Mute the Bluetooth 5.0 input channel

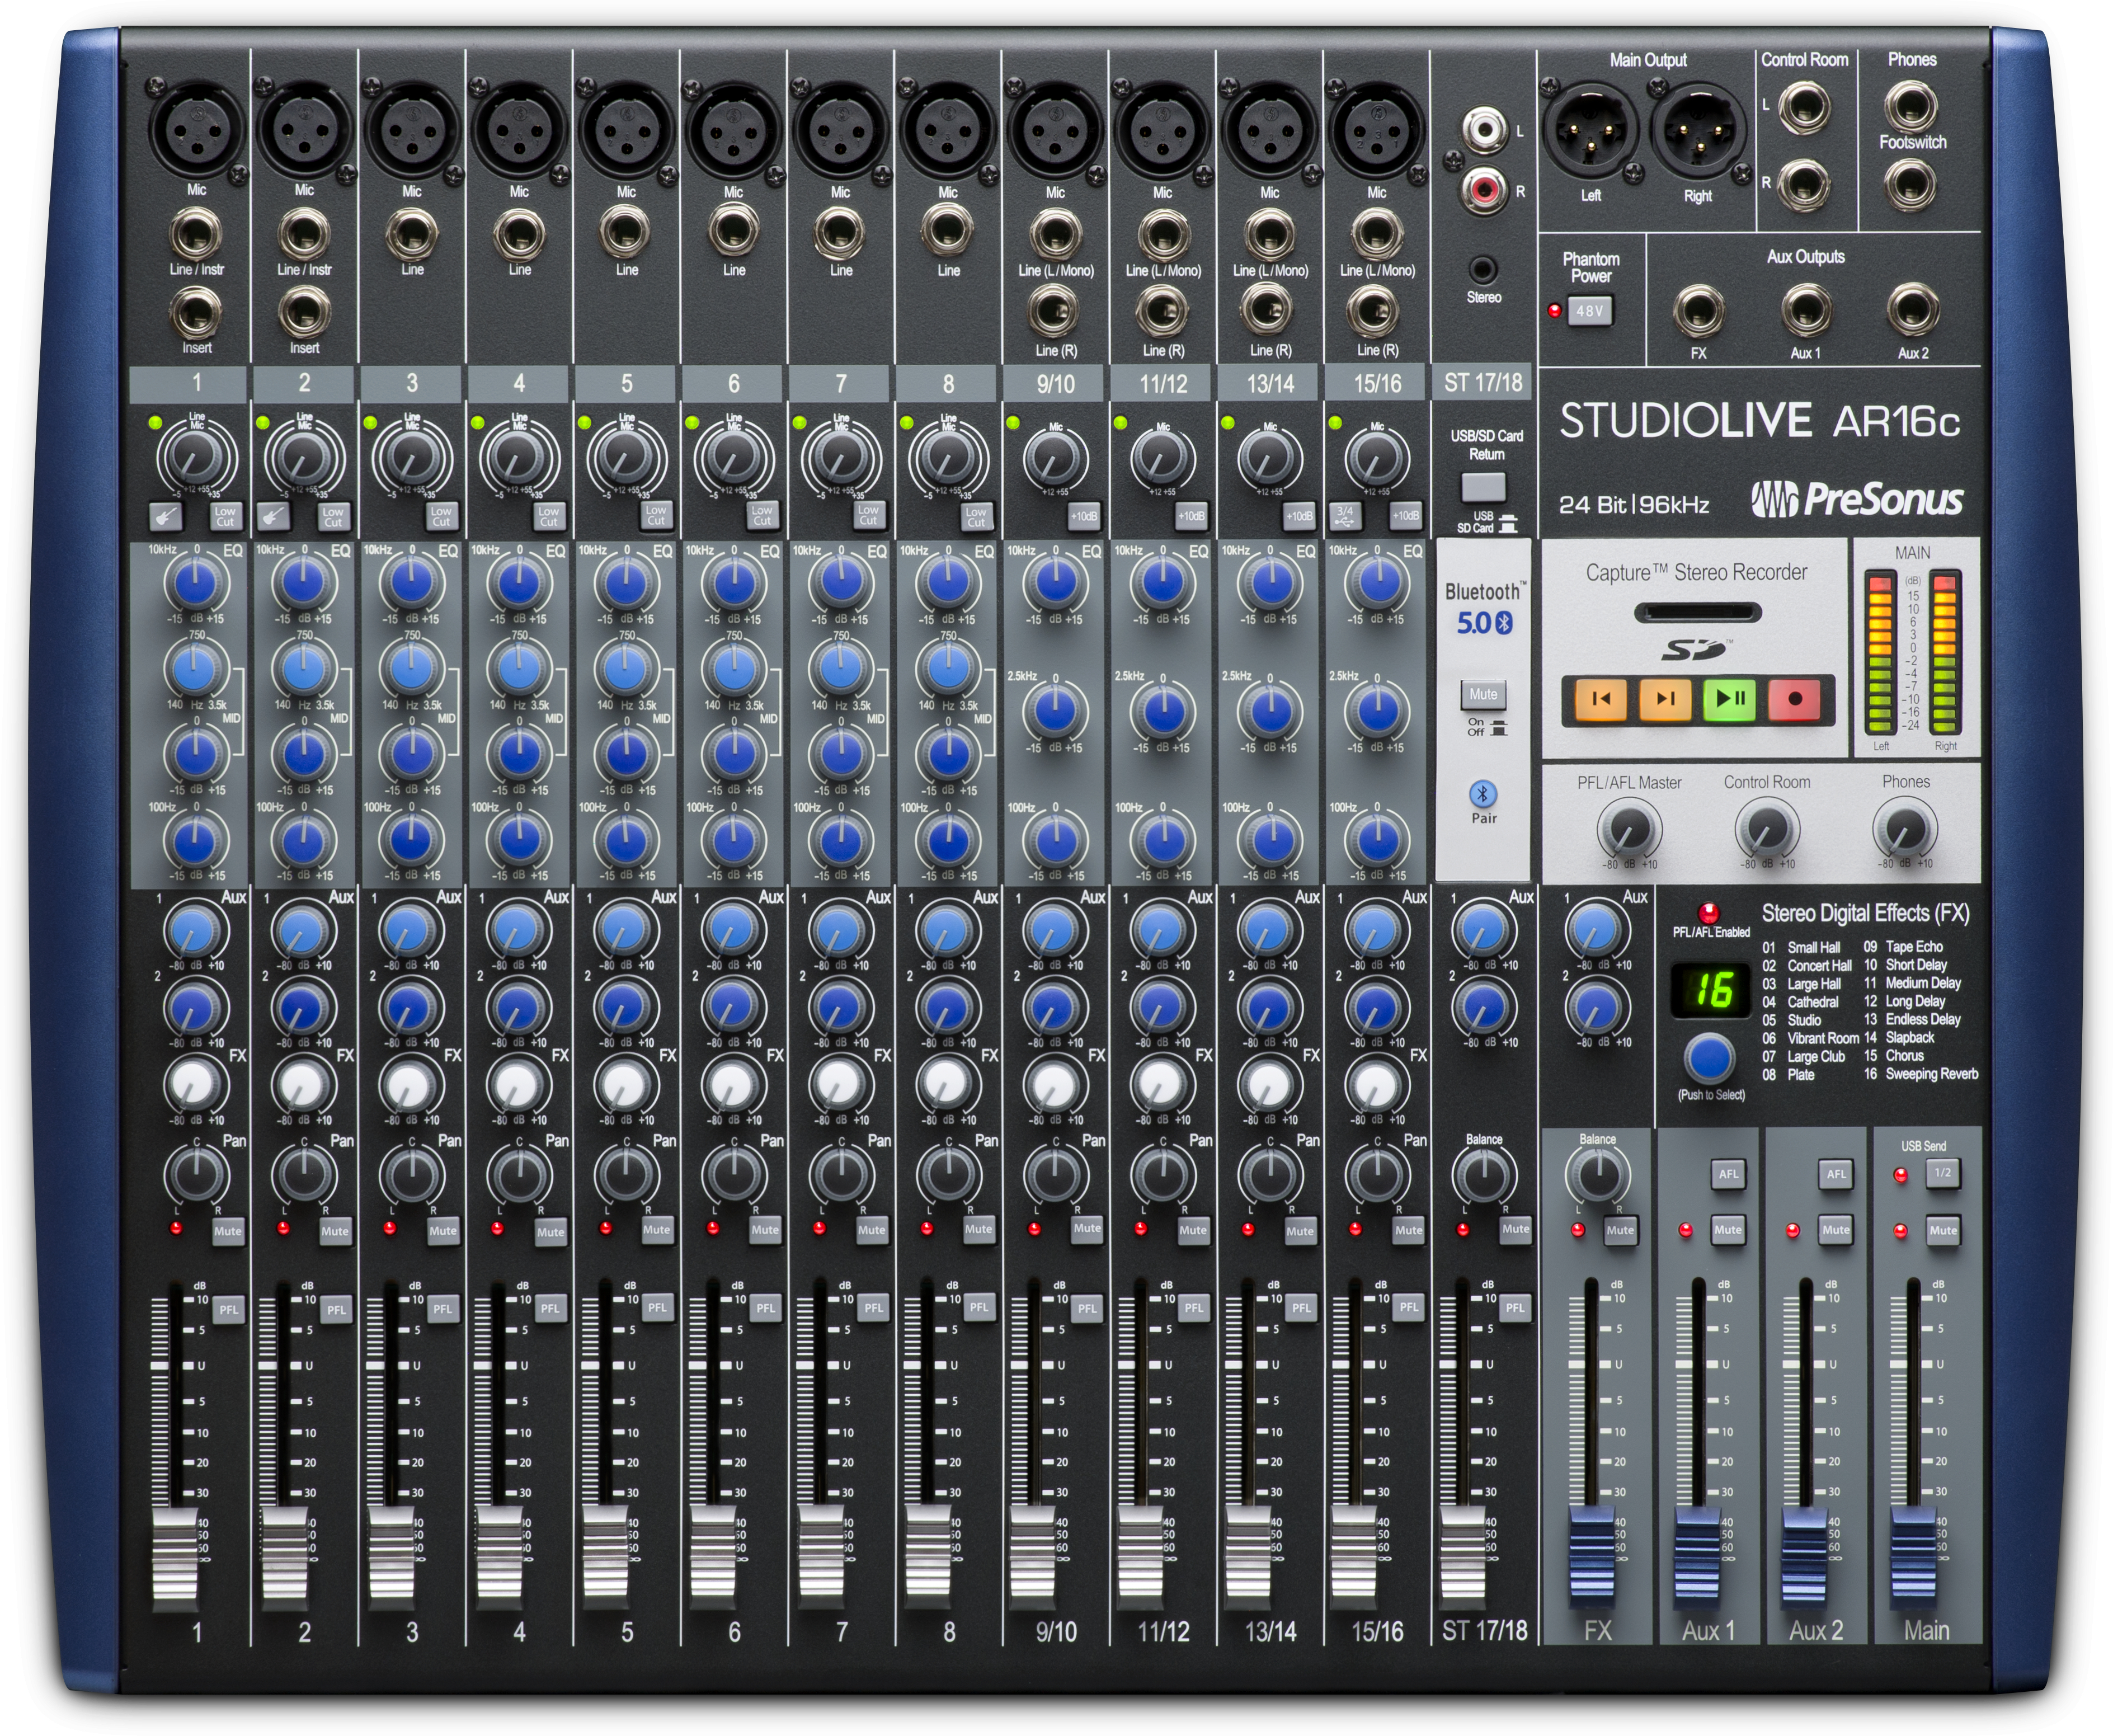click(1483, 695)
